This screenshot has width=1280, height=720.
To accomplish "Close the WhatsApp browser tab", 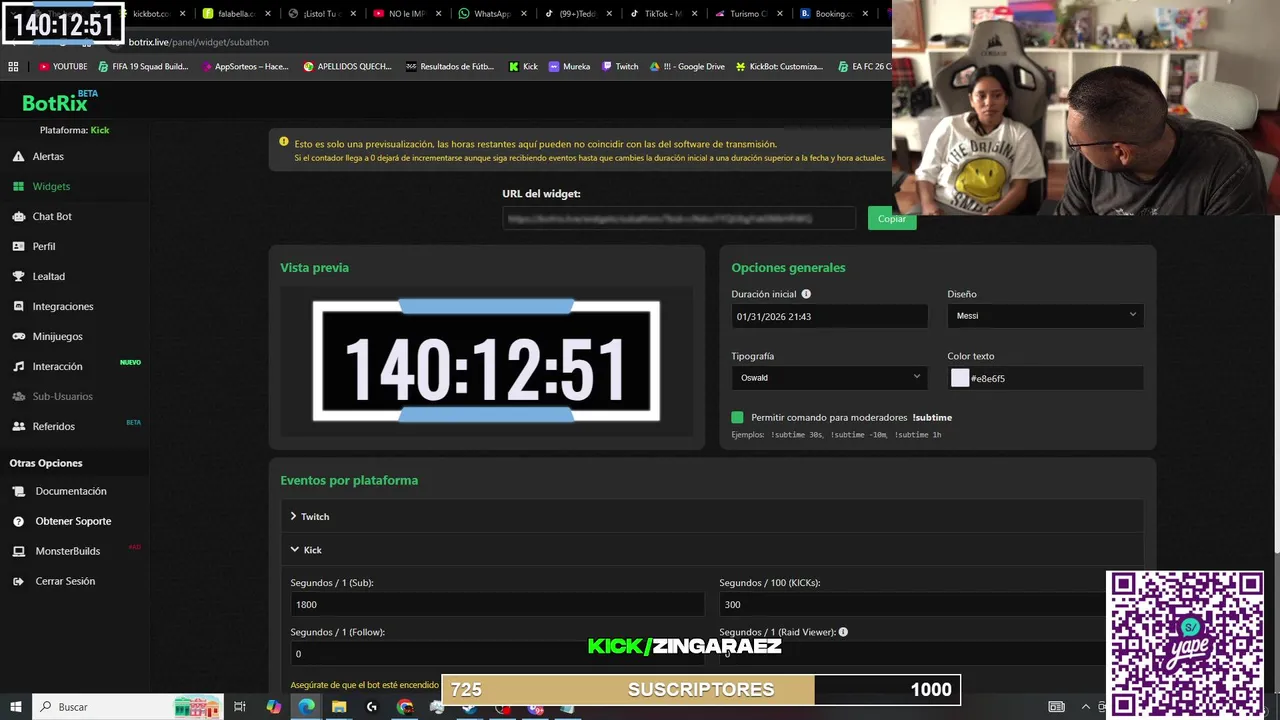I will click(524, 14).
